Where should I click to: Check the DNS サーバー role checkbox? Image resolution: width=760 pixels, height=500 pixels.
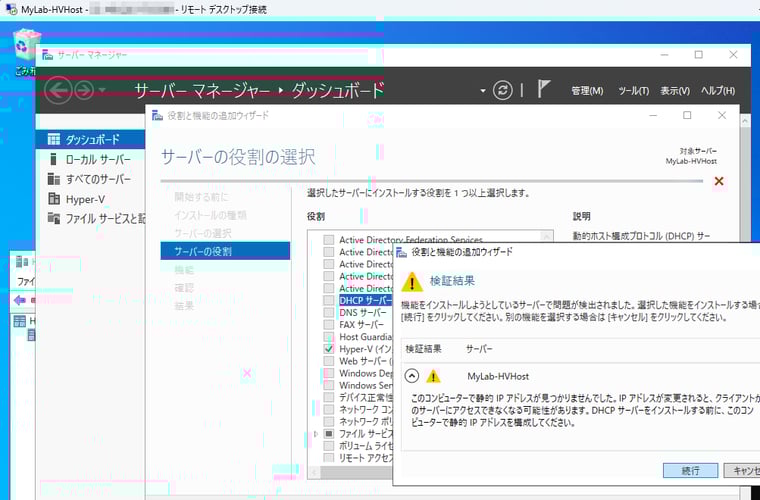[x=329, y=312]
